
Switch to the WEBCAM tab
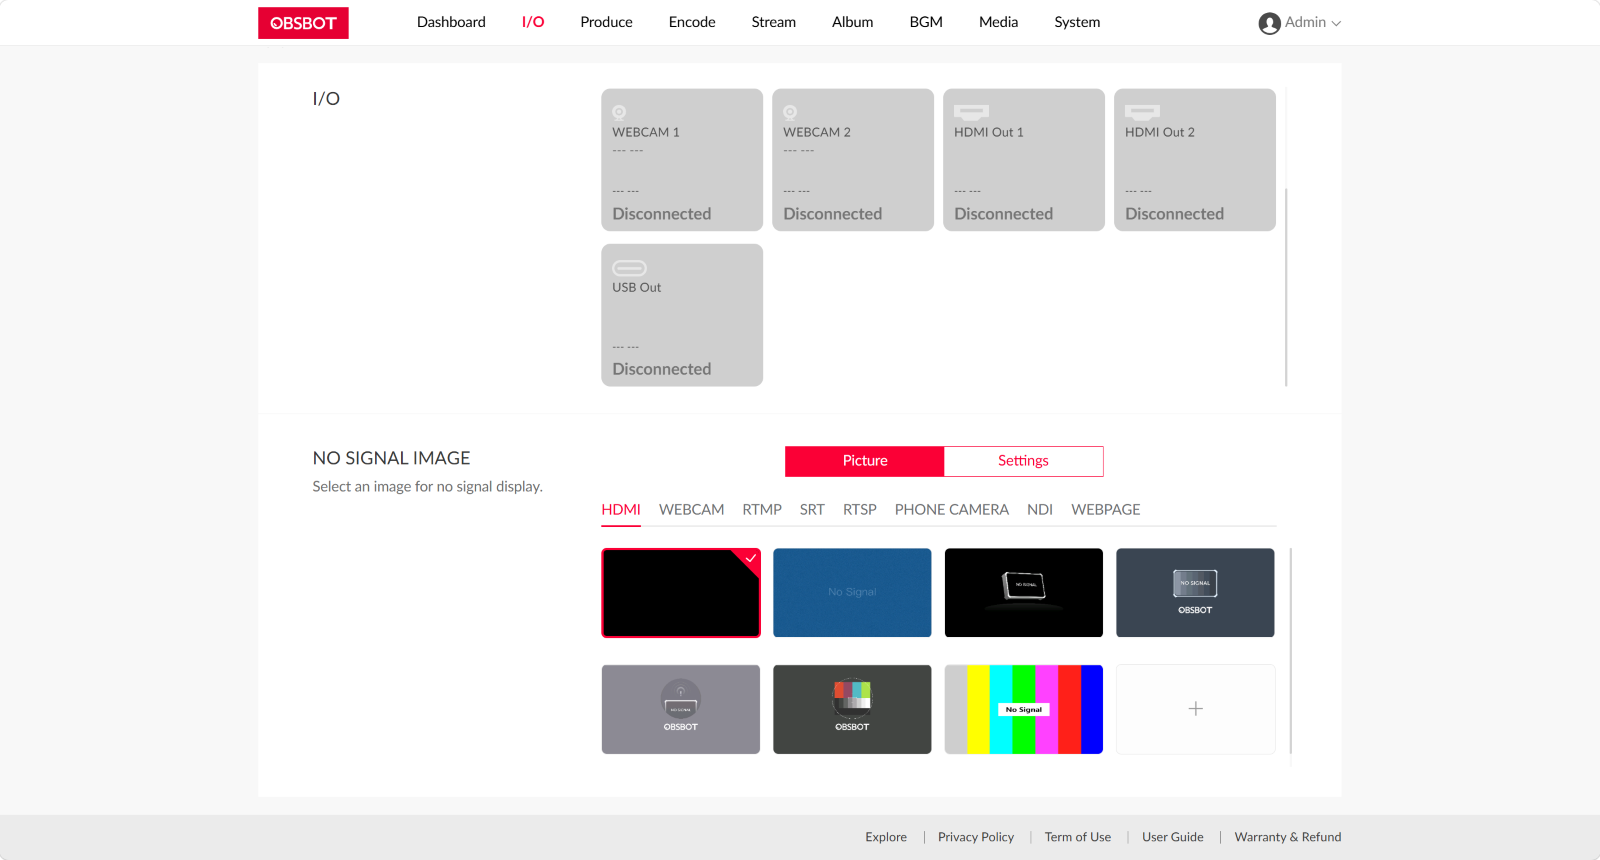coord(692,510)
